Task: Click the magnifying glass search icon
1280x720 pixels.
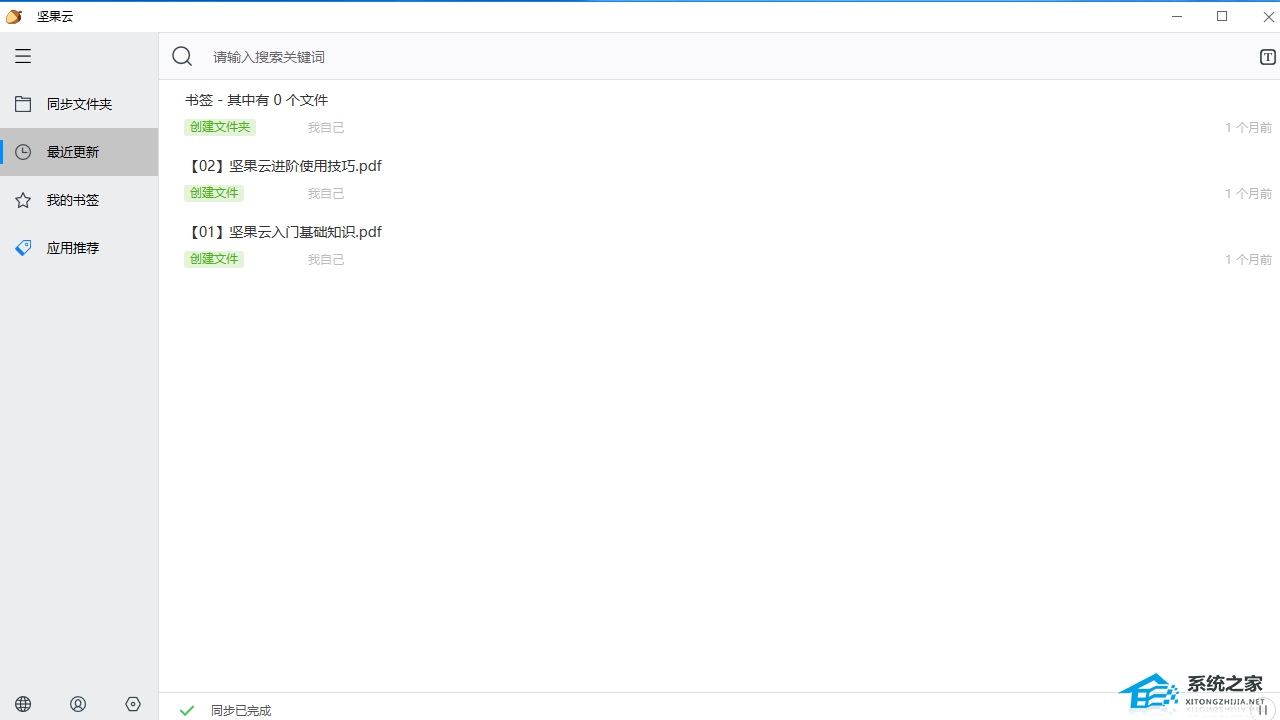Action: coord(182,56)
